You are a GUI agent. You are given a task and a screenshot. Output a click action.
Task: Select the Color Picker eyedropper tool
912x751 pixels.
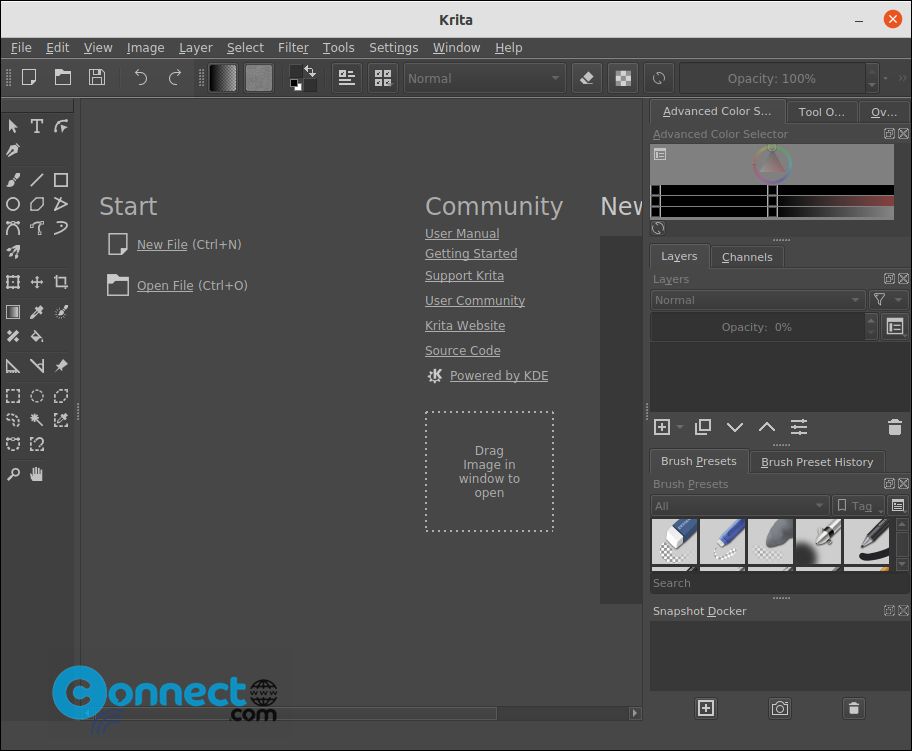click(37, 312)
